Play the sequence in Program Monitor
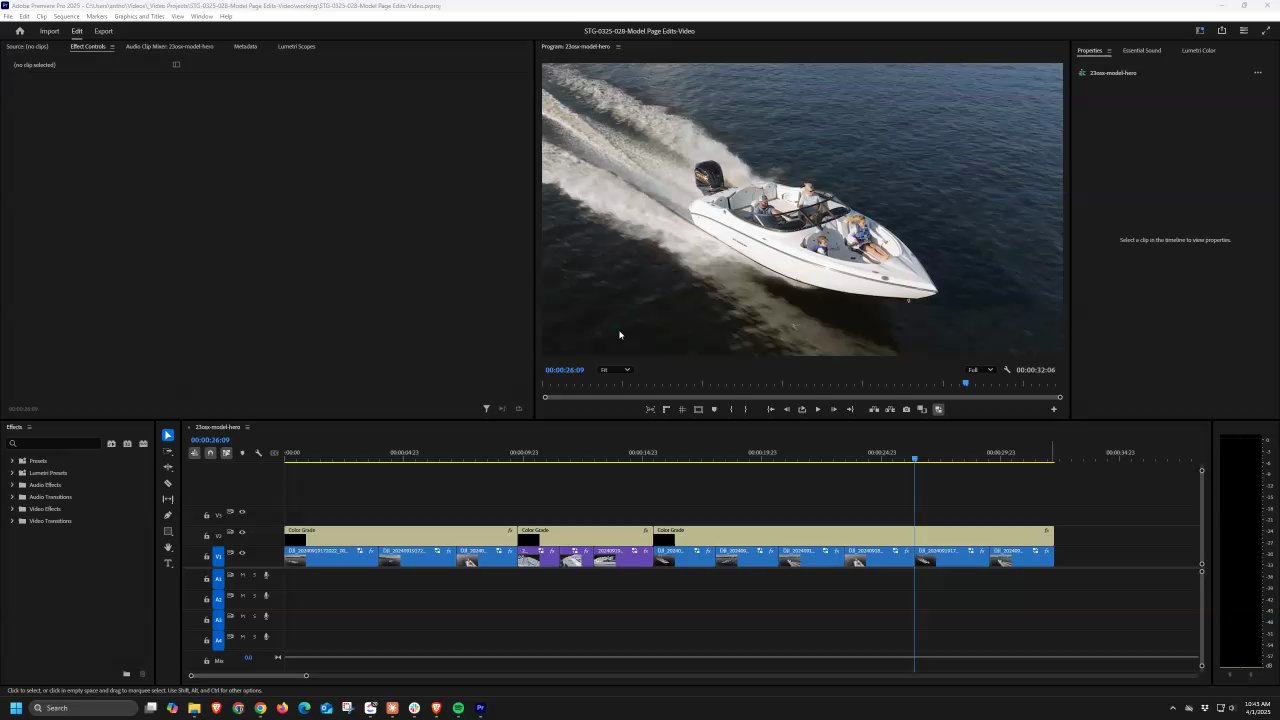The image size is (1280, 720). [x=818, y=409]
